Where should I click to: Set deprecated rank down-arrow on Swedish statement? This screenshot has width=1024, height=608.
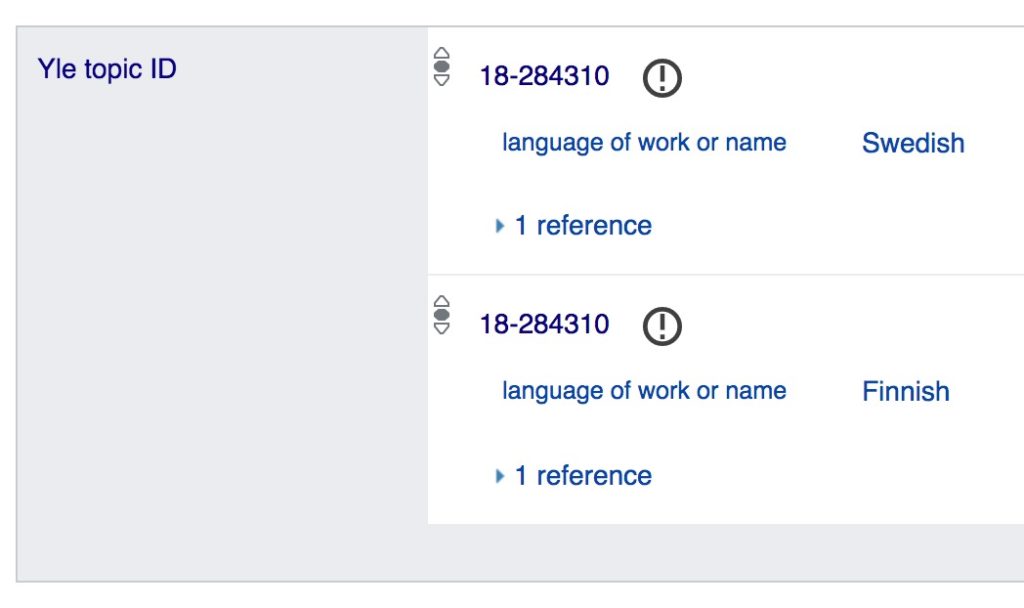442,81
